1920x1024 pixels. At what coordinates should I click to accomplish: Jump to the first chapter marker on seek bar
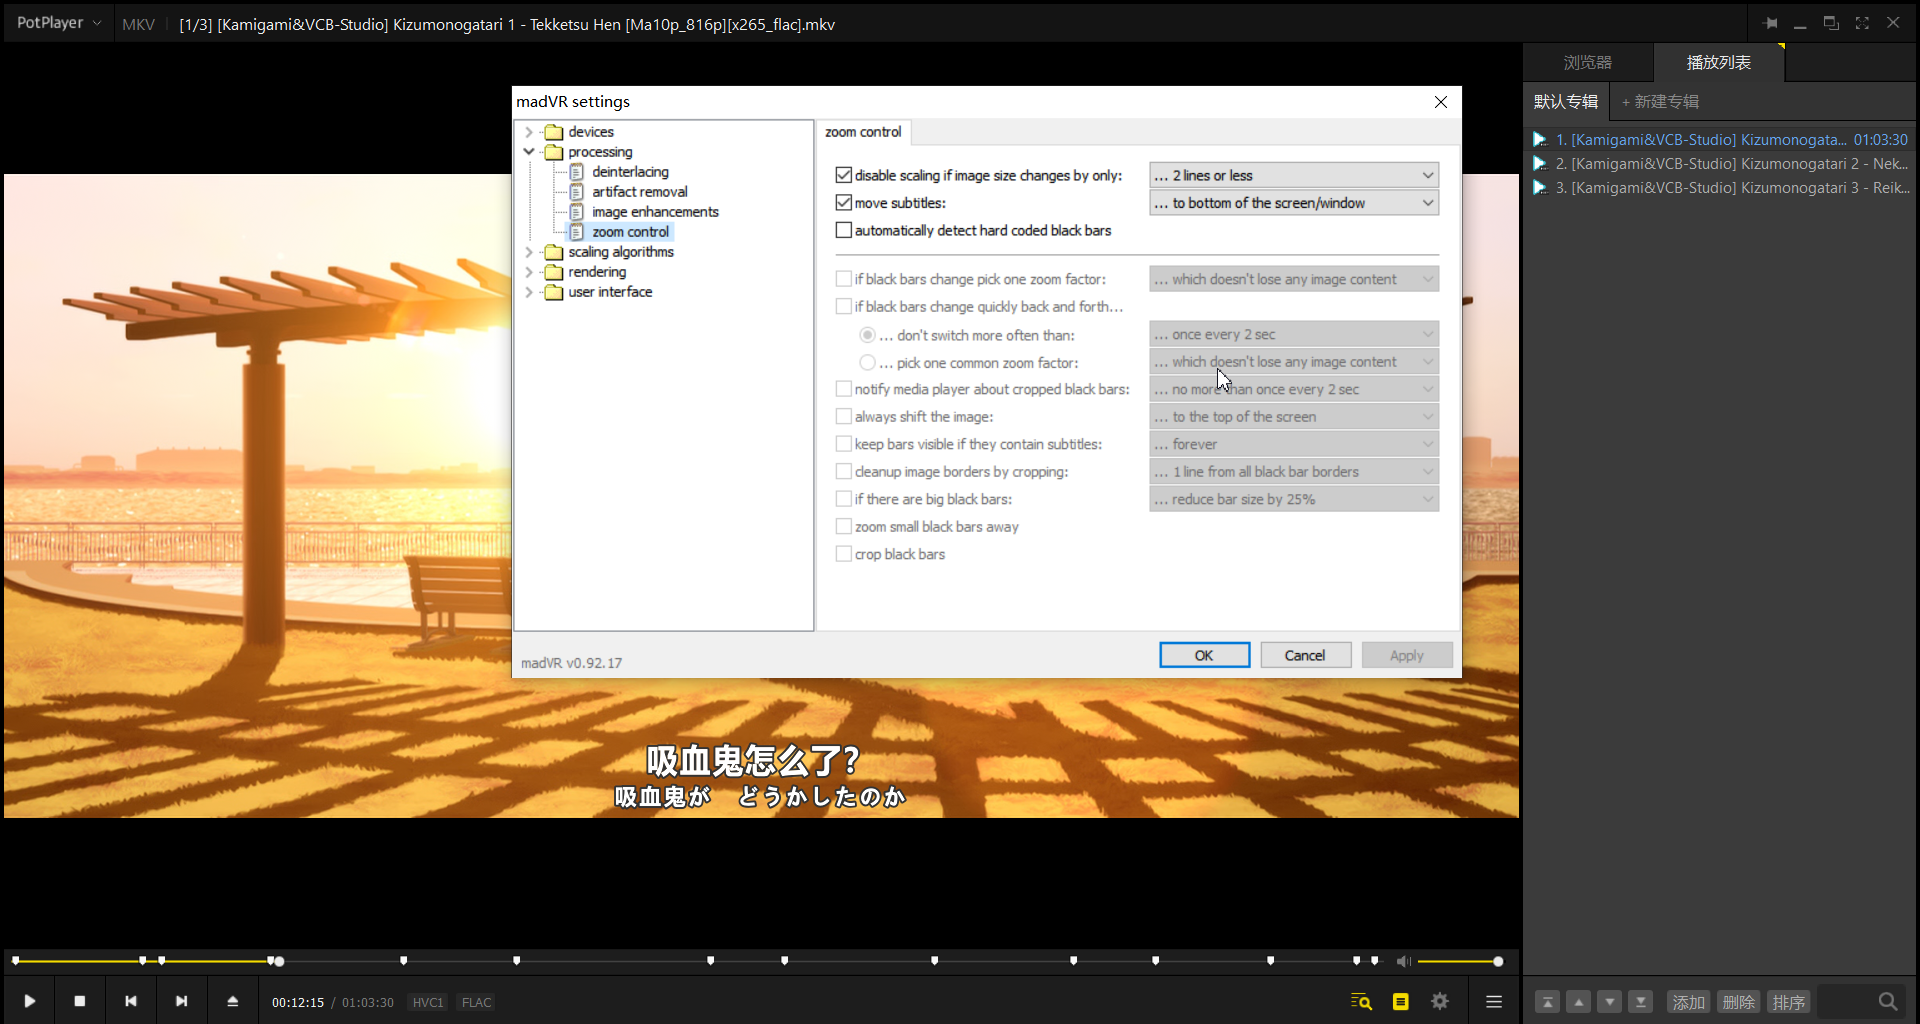click(x=15, y=961)
